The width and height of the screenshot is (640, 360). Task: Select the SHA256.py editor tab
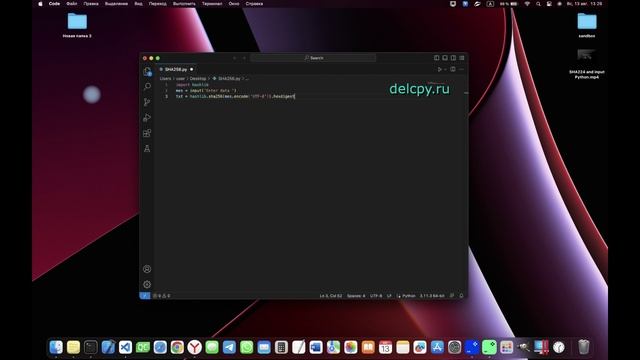(176, 69)
